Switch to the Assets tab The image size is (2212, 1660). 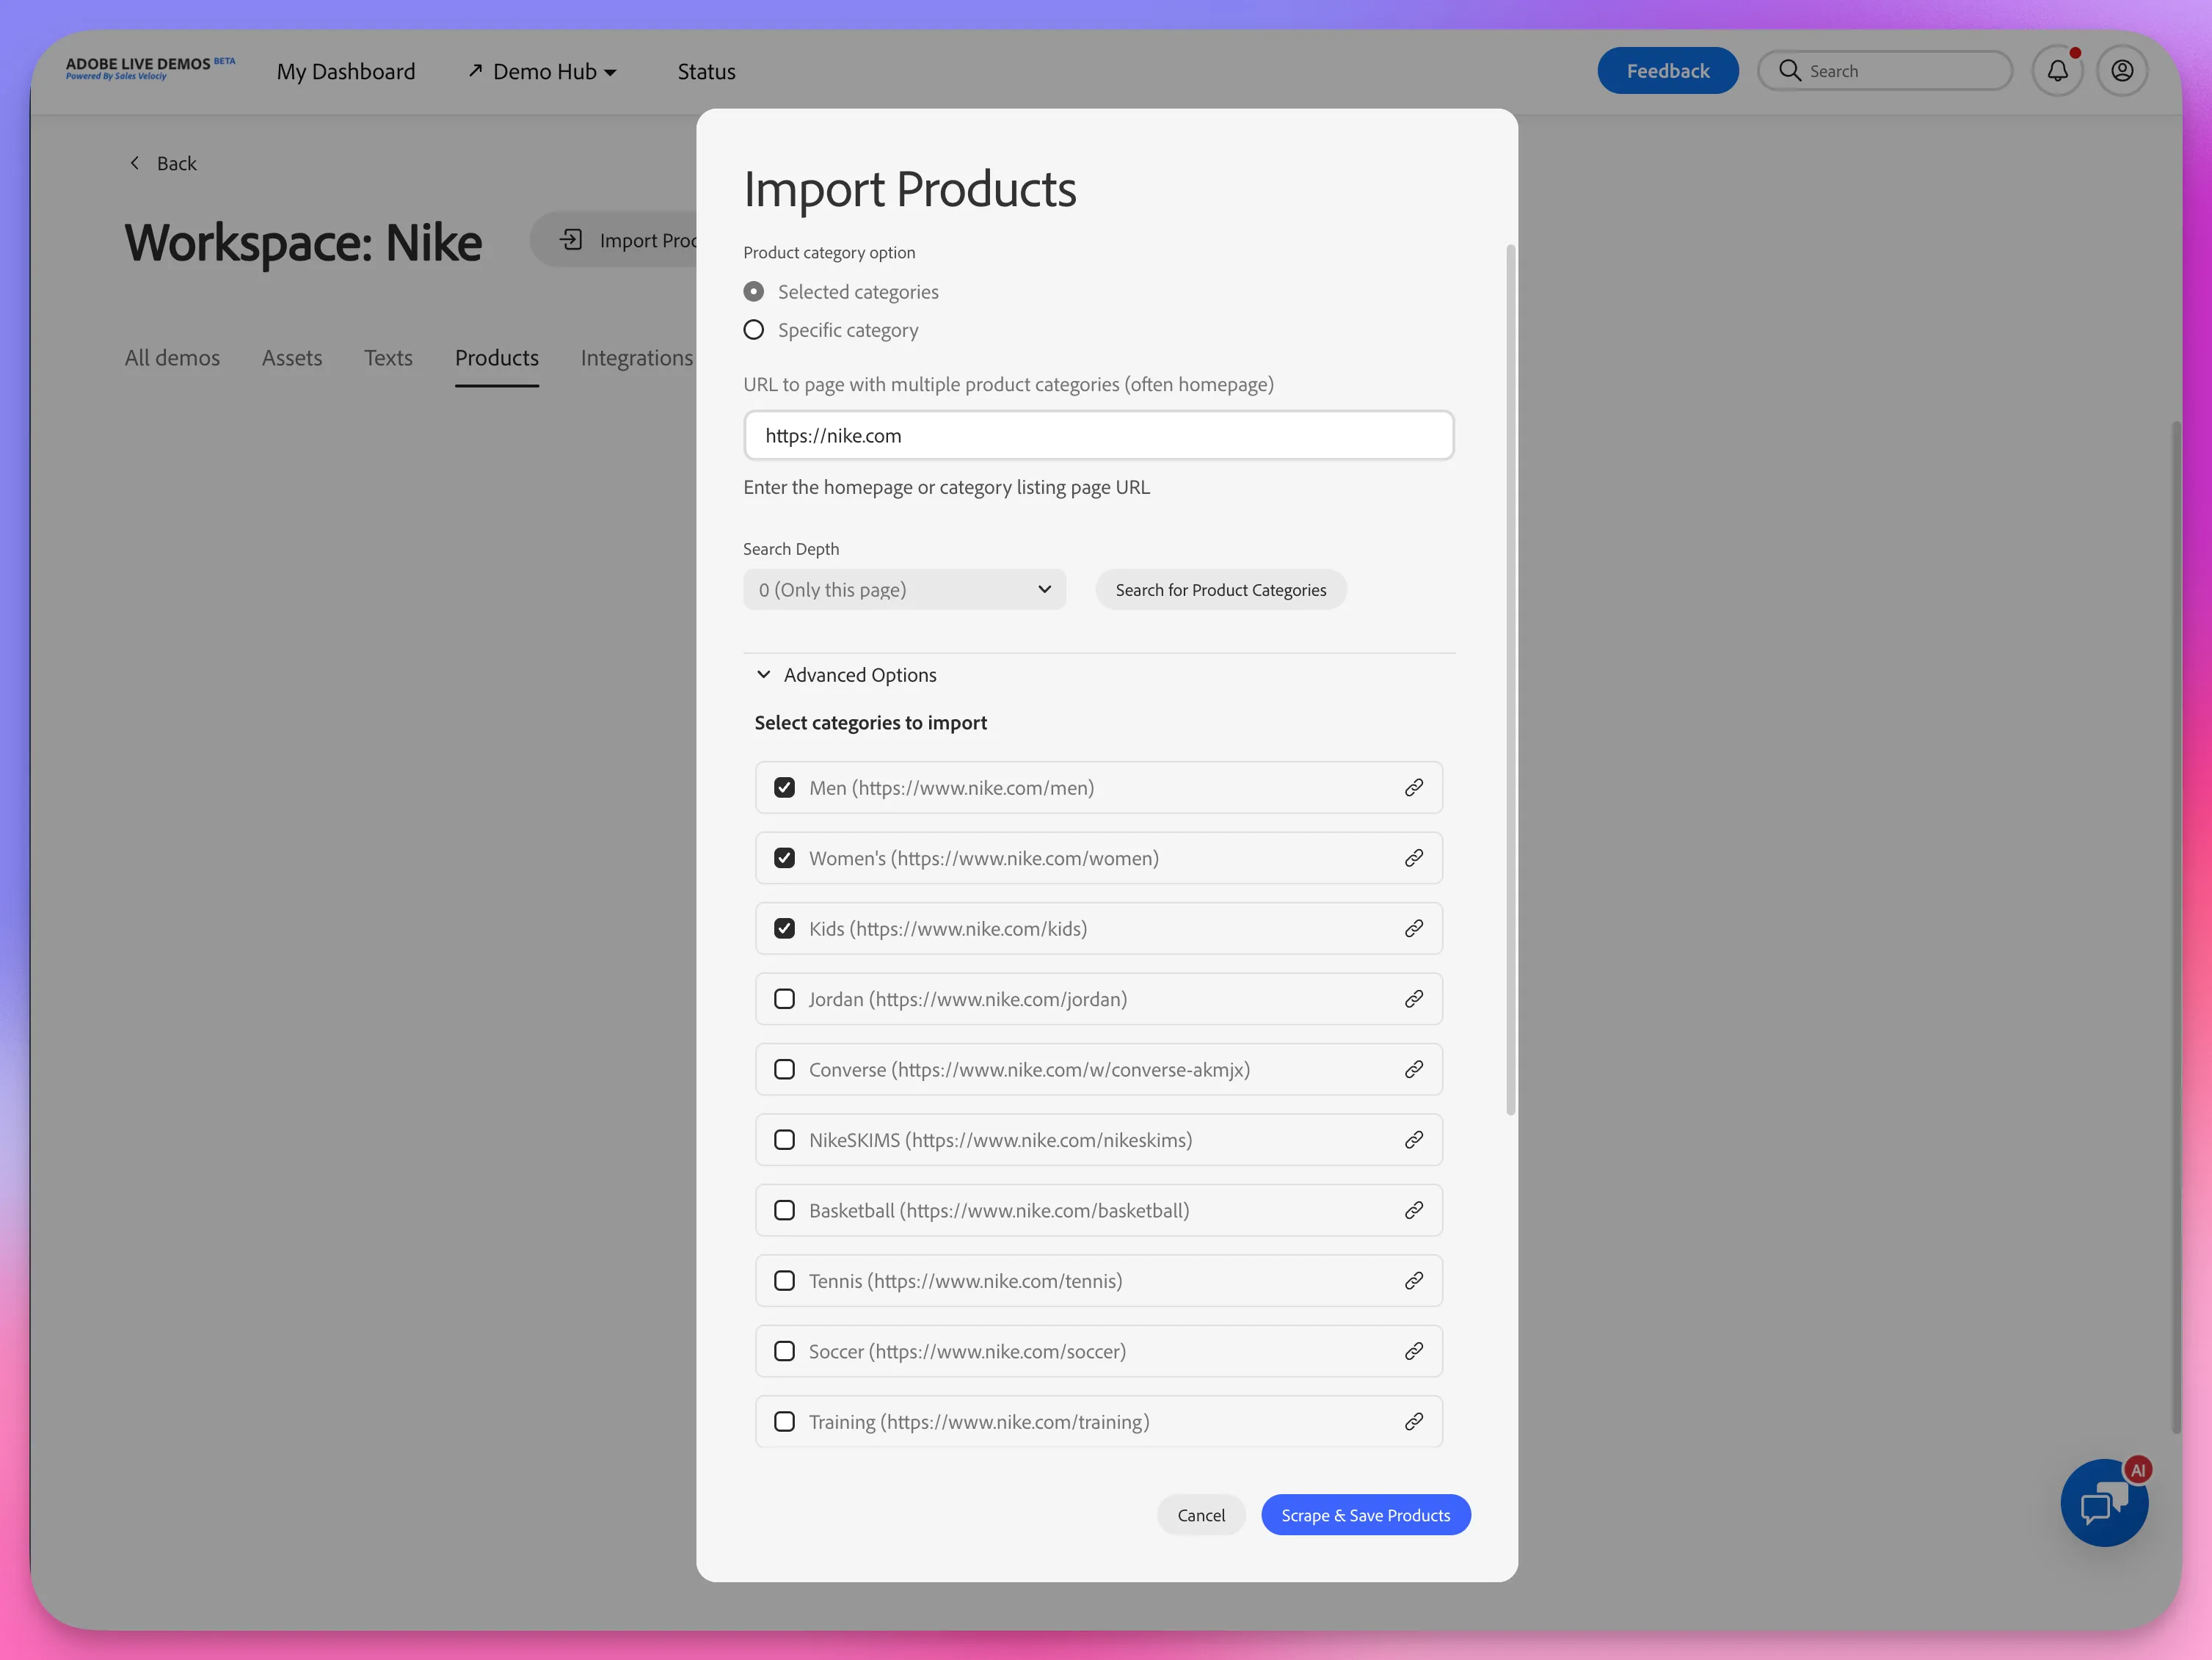coord(292,358)
